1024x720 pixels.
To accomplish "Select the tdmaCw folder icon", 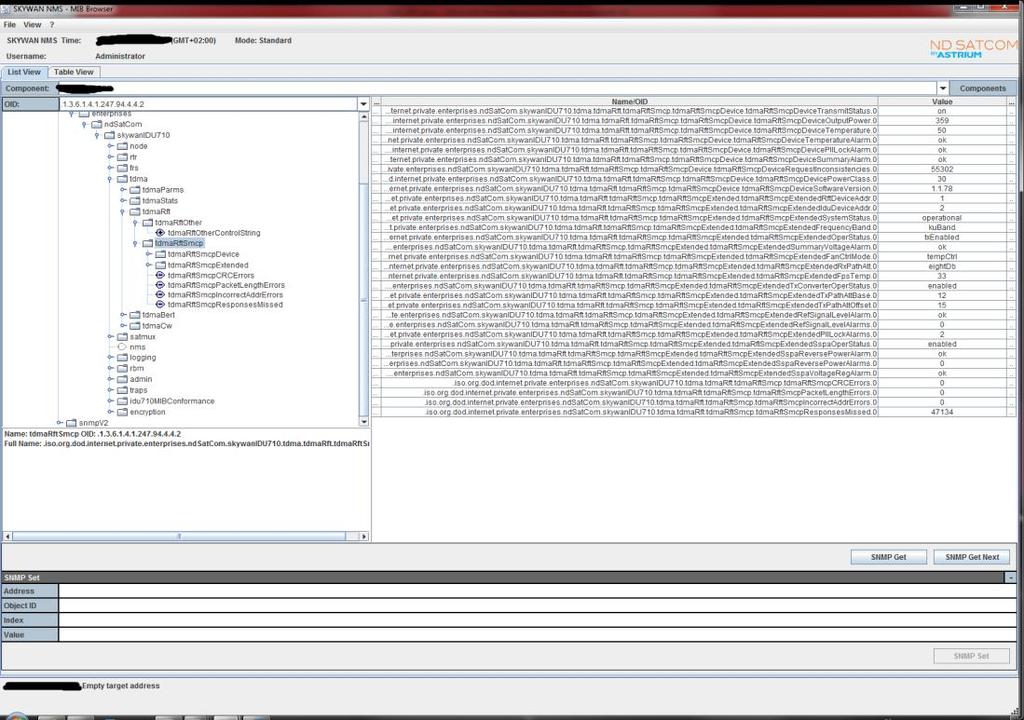I will pos(135,325).
